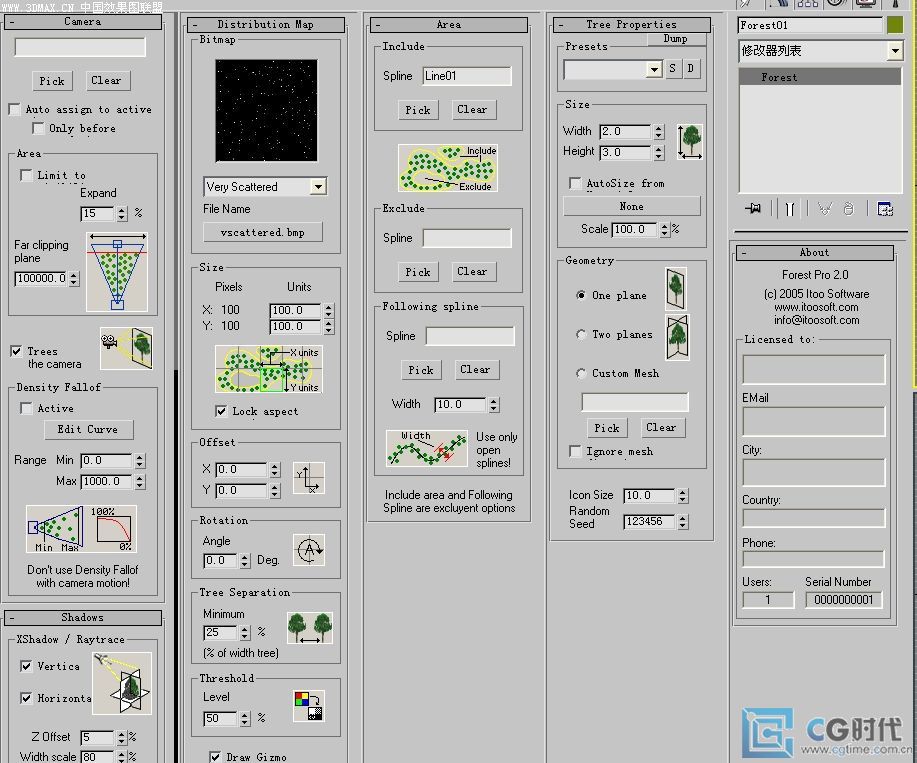
Task: Click the tree width/height size illustration icon
Action: (x=690, y=141)
